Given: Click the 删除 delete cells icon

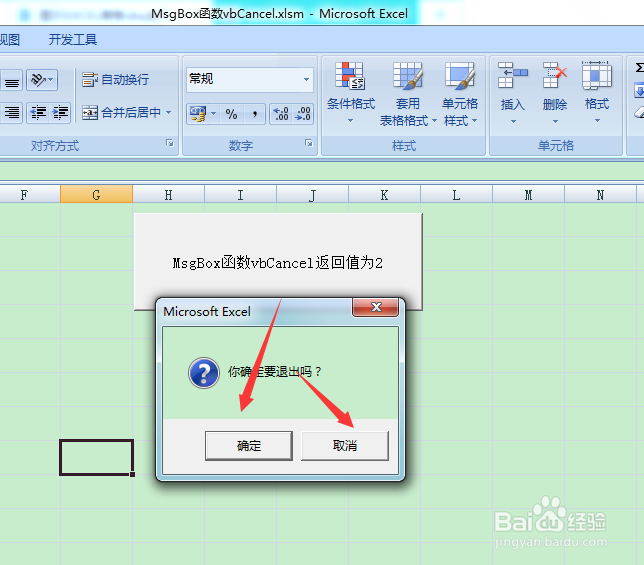Looking at the screenshot, I should point(554,76).
